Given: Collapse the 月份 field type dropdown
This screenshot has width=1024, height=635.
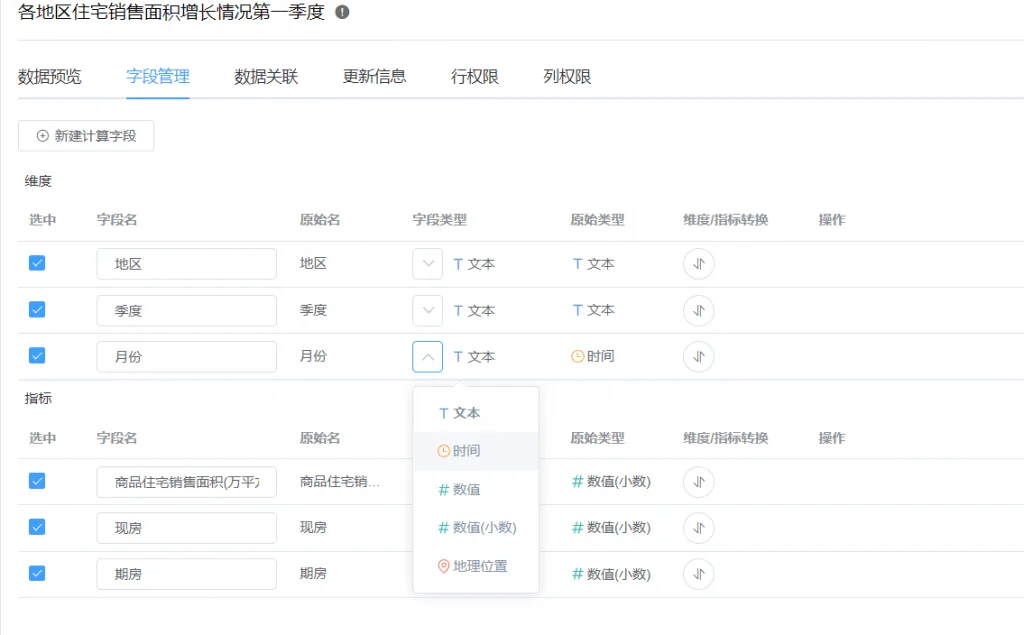Looking at the screenshot, I should pos(428,357).
